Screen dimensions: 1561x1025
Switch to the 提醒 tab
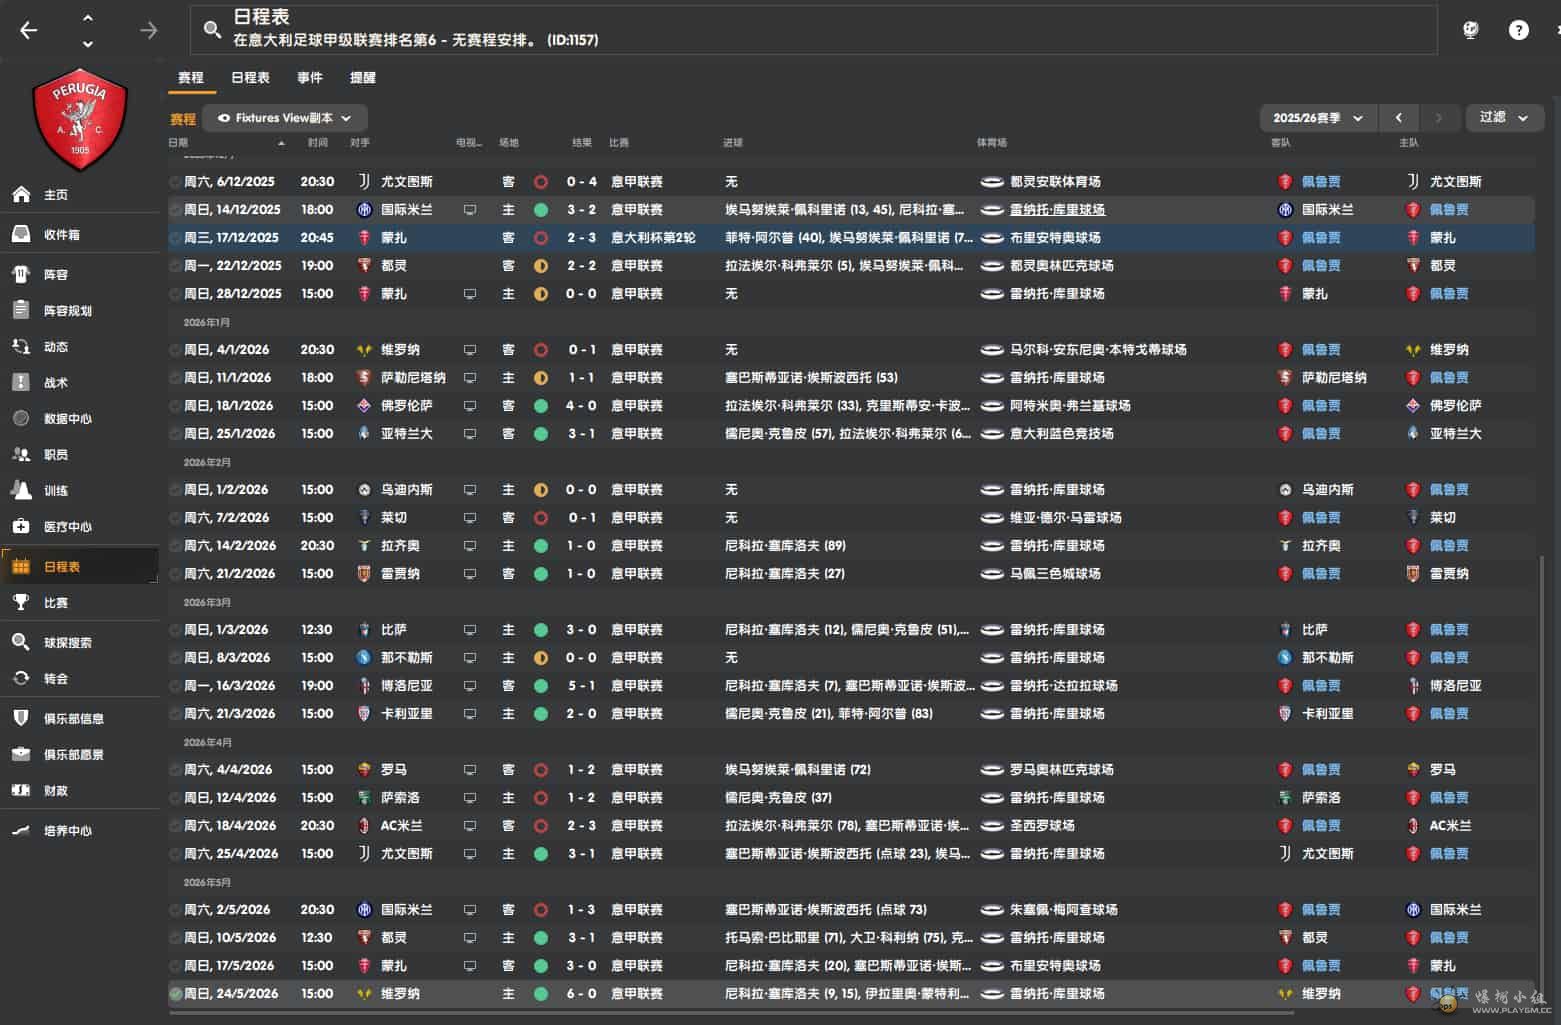[x=362, y=78]
